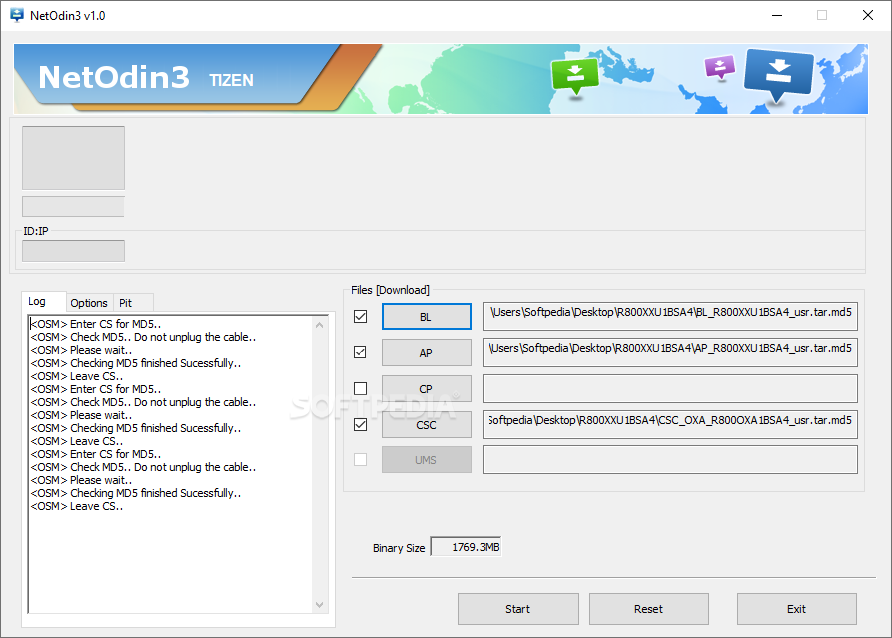Click the last '<OSM> Leave CS..' log line

click(76, 506)
